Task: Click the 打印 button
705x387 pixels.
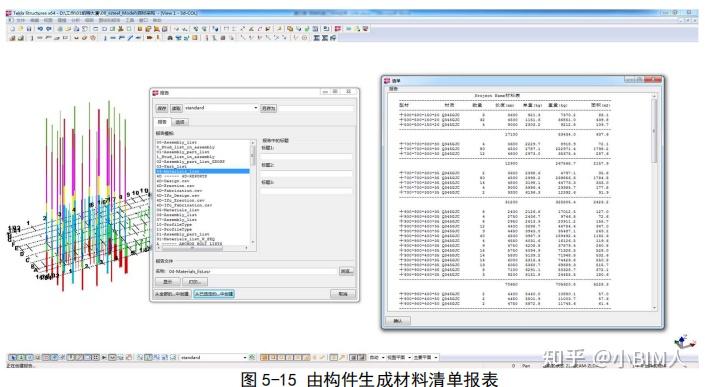Action: [195, 282]
